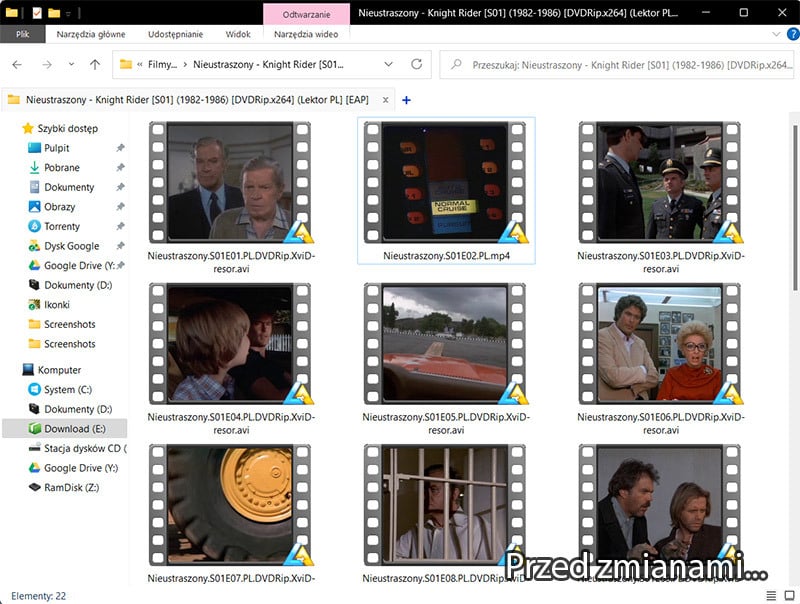Image resolution: width=800 pixels, height=604 pixels.
Task: Select the S01E08 video thumbnail
Action: 445,505
